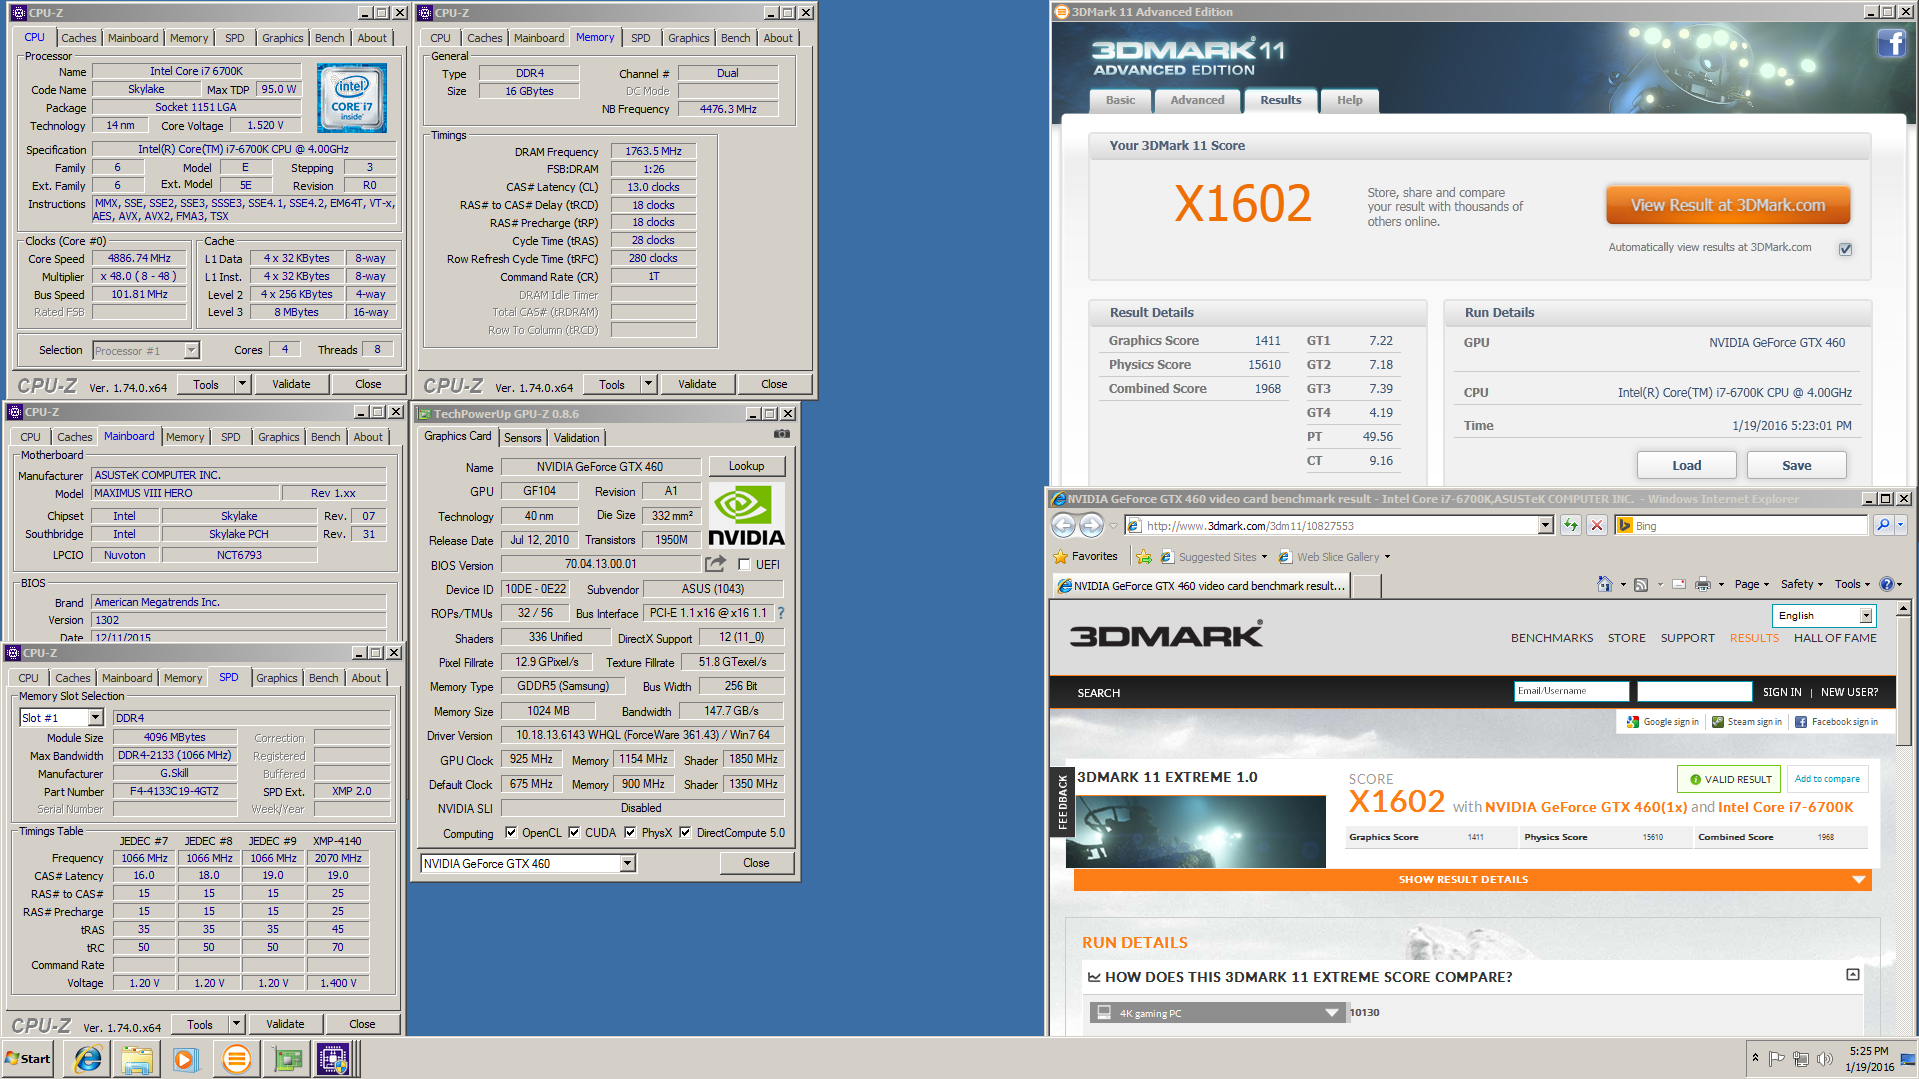
Task: Open the GPU selection dropdown in GPU-Z
Action: tap(627, 863)
